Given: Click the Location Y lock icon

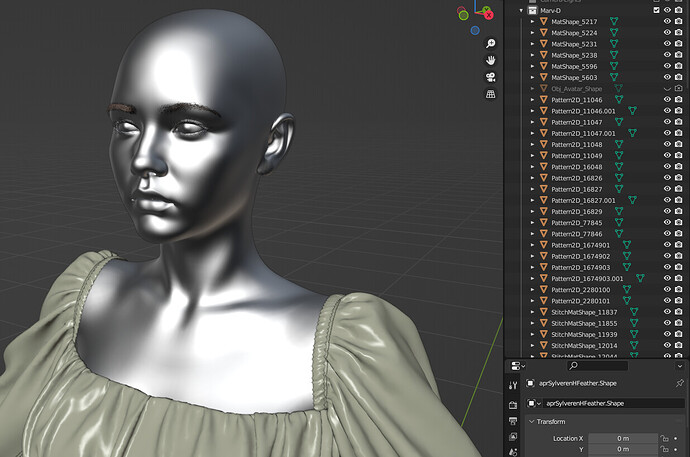Looking at the screenshot, I should [x=664, y=449].
